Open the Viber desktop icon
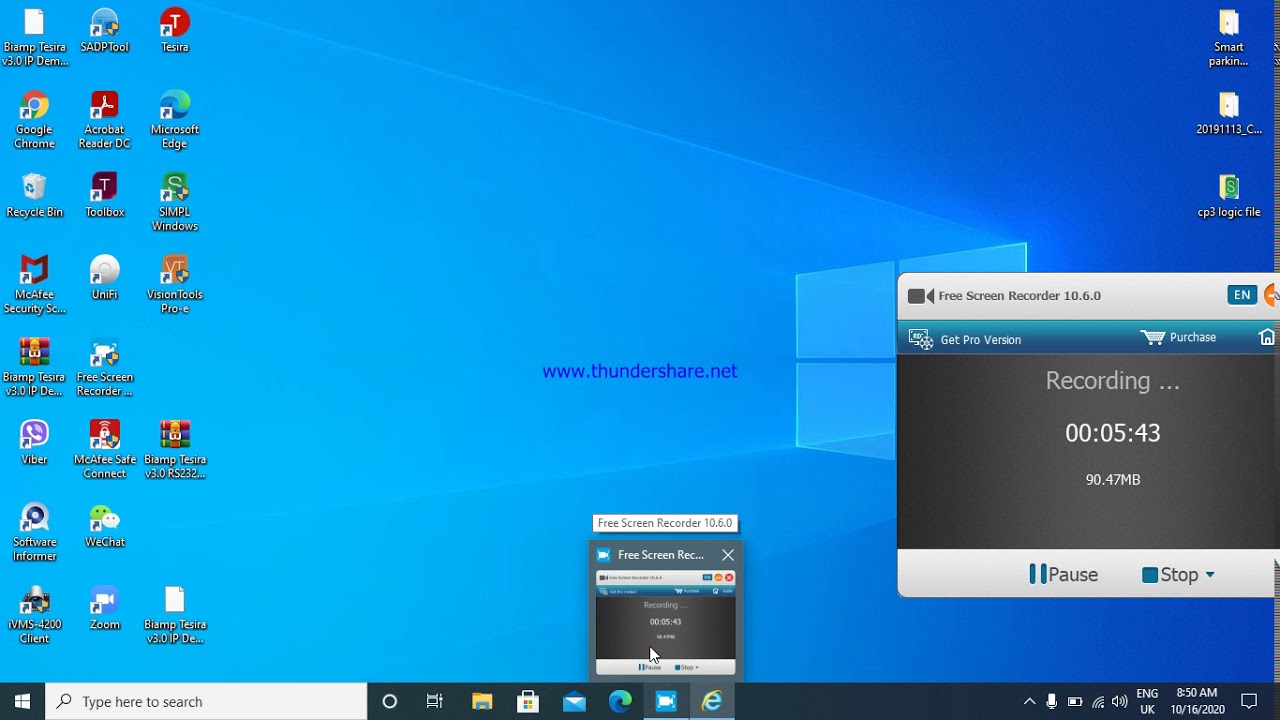Viewport: 1280px width, 720px height. point(34,443)
